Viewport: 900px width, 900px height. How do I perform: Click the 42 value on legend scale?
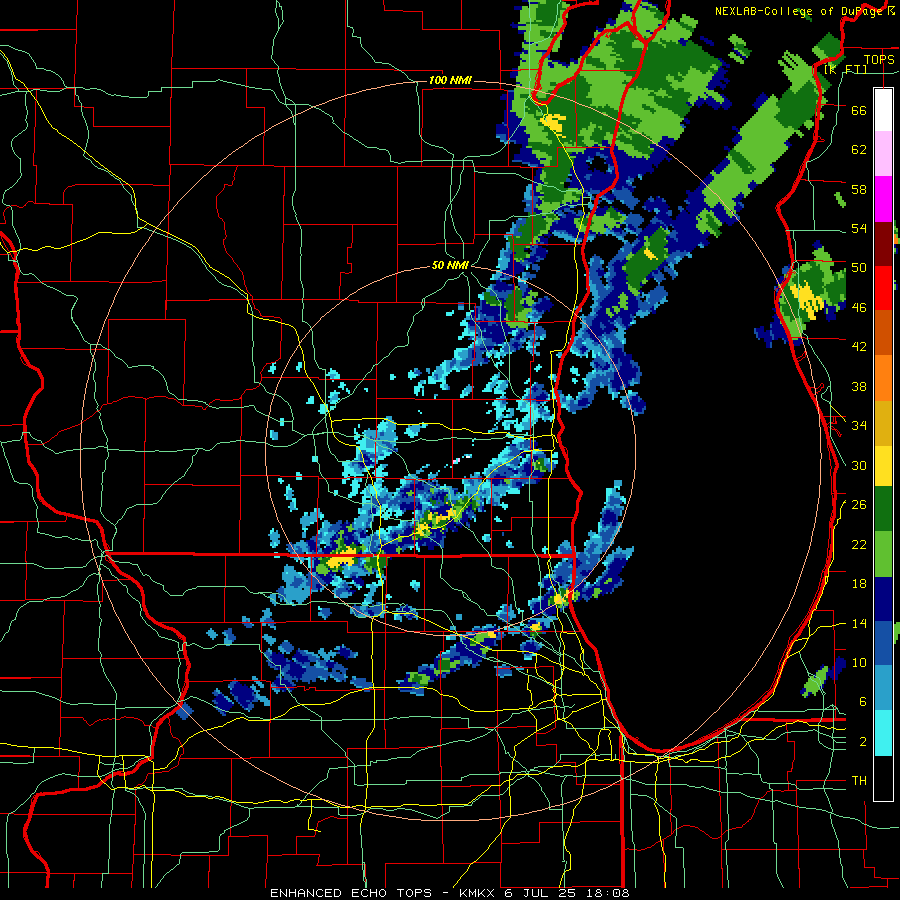tap(859, 347)
